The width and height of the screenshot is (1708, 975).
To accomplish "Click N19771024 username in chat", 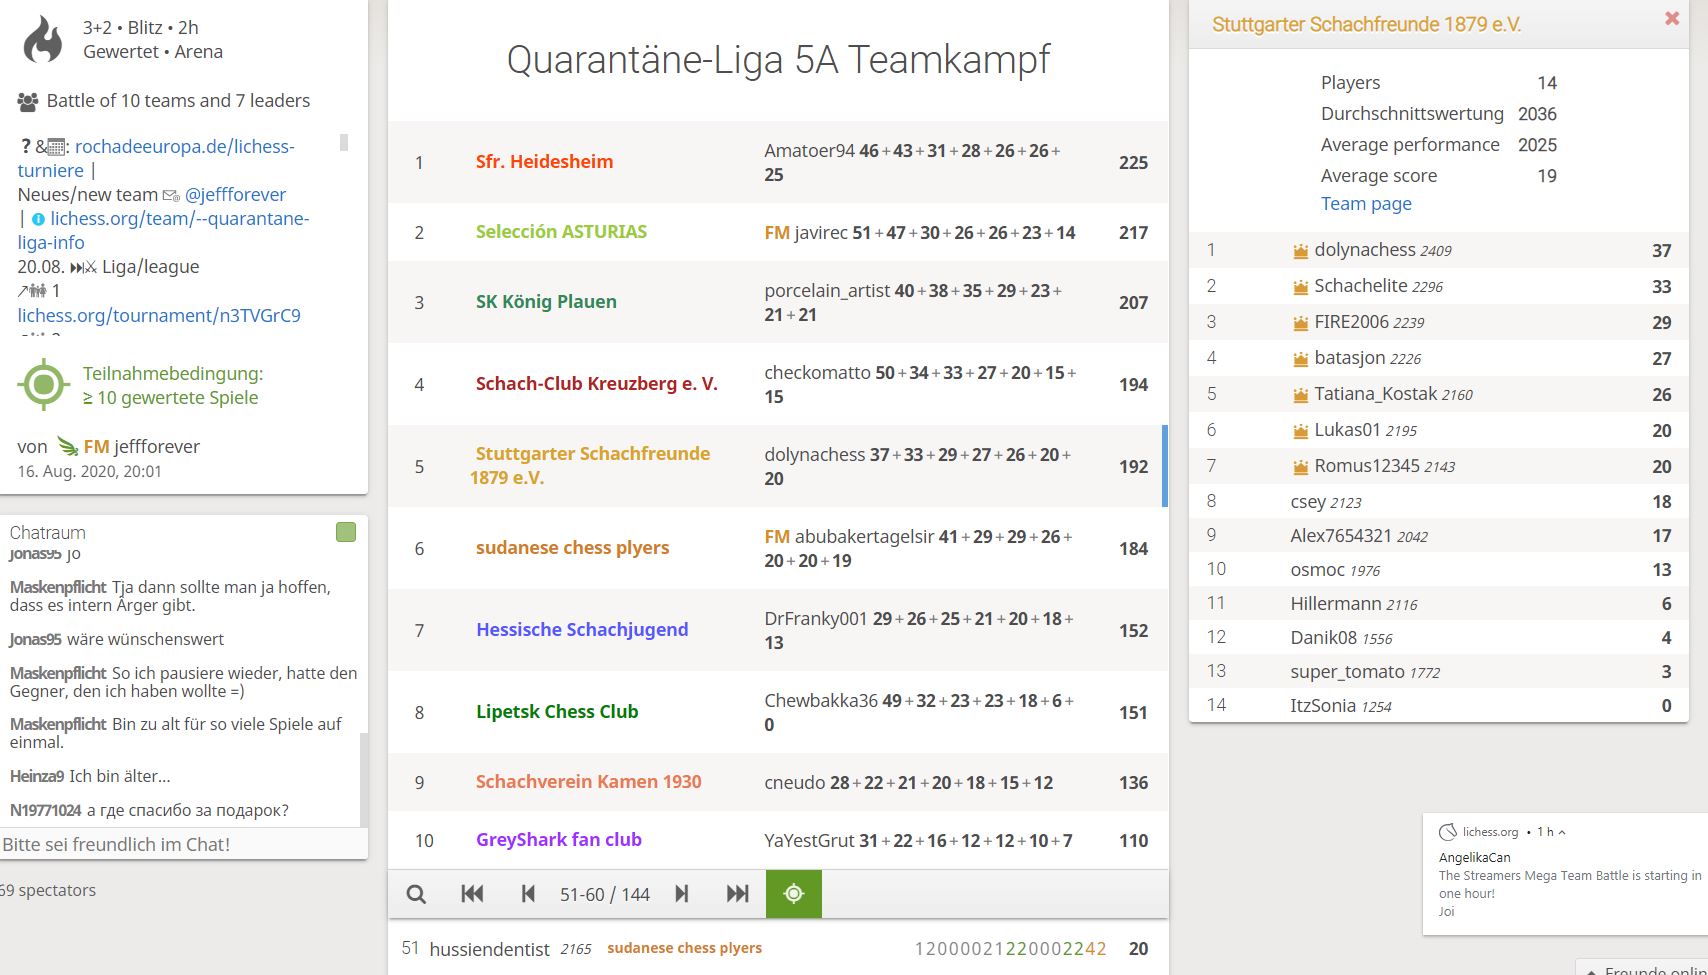I will coord(45,810).
